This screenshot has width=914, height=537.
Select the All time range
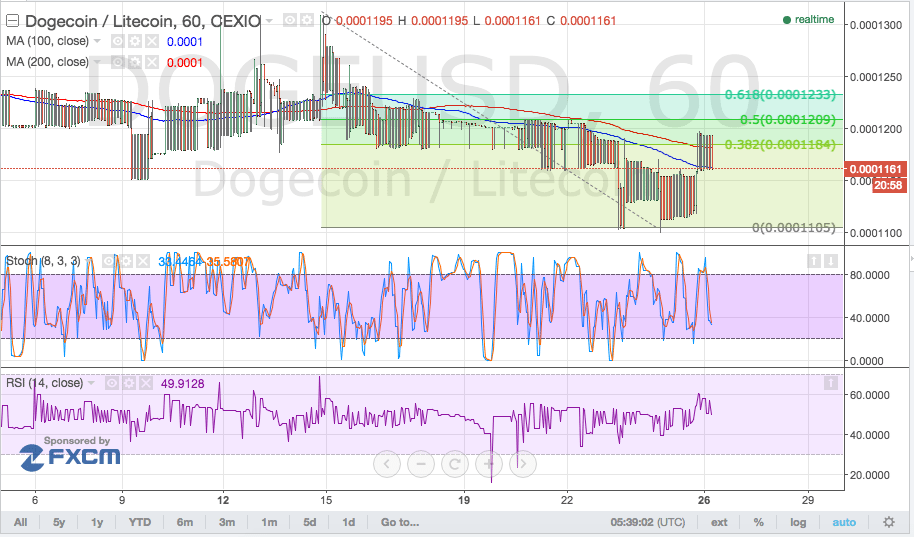pyautogui.click(x=20, y=522)
